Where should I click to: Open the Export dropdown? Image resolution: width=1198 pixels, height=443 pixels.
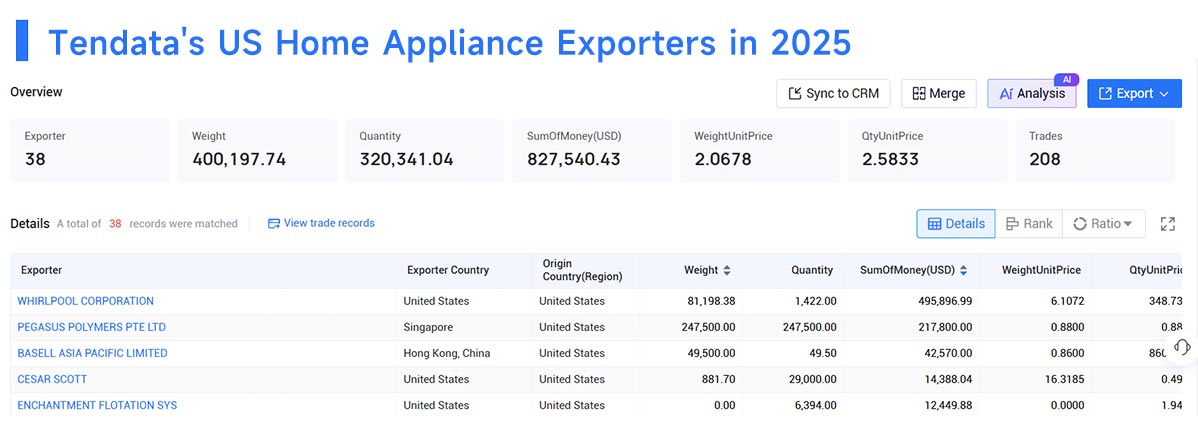point(1134,93)
